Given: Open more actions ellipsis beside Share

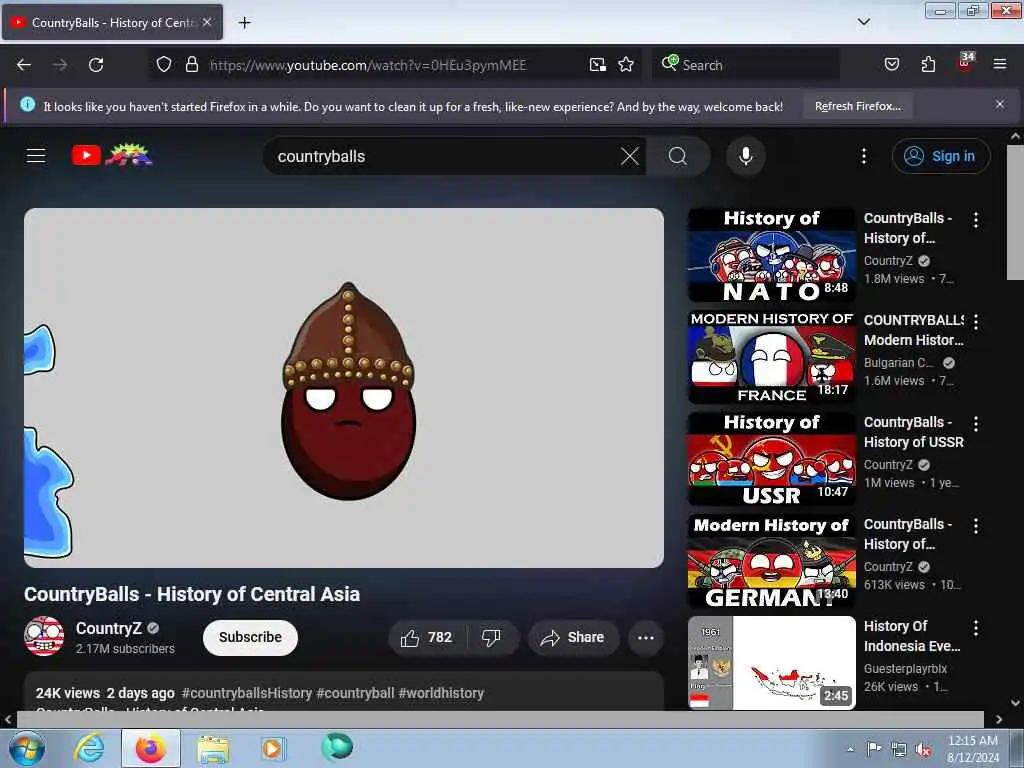Looking at the screenshot, I should 645,637.
